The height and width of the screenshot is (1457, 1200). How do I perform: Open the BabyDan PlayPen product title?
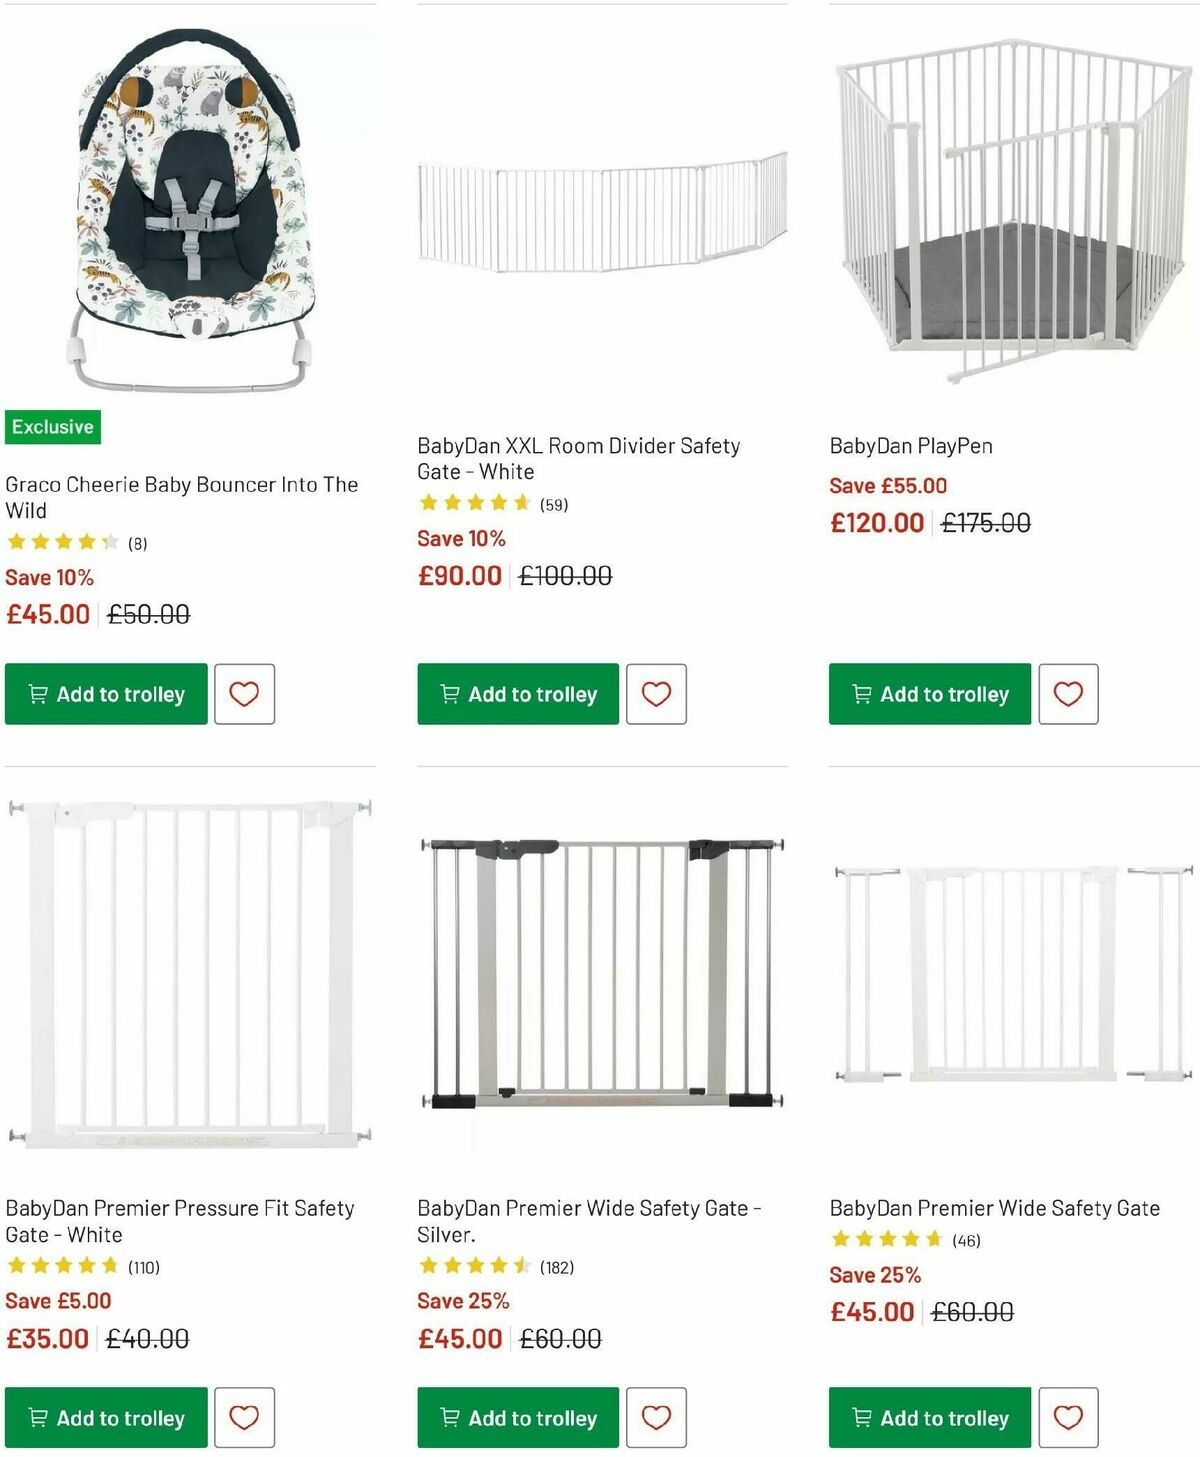(910, 445)
